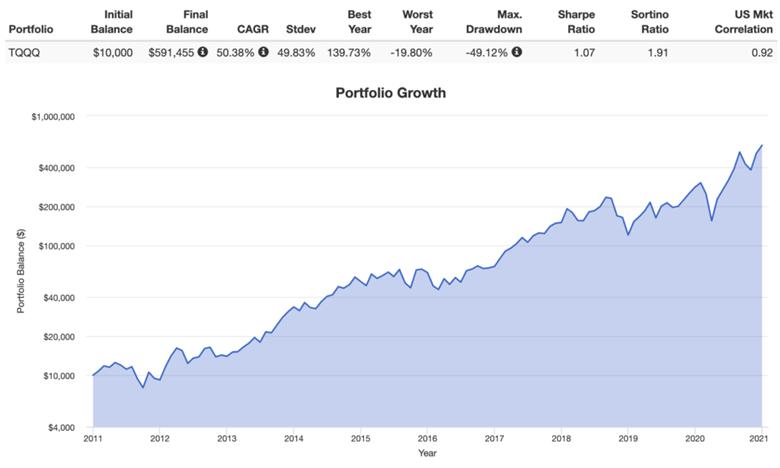
Task: Select the Initial Balance column header
Action: [112, 22]
